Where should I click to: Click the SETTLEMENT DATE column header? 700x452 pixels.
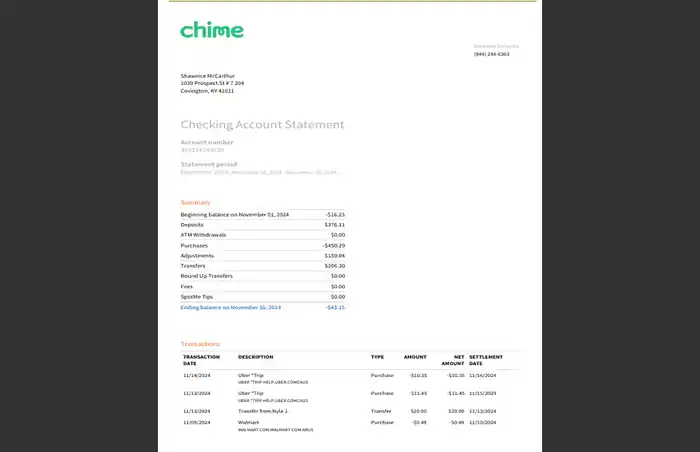pos(486,360)
